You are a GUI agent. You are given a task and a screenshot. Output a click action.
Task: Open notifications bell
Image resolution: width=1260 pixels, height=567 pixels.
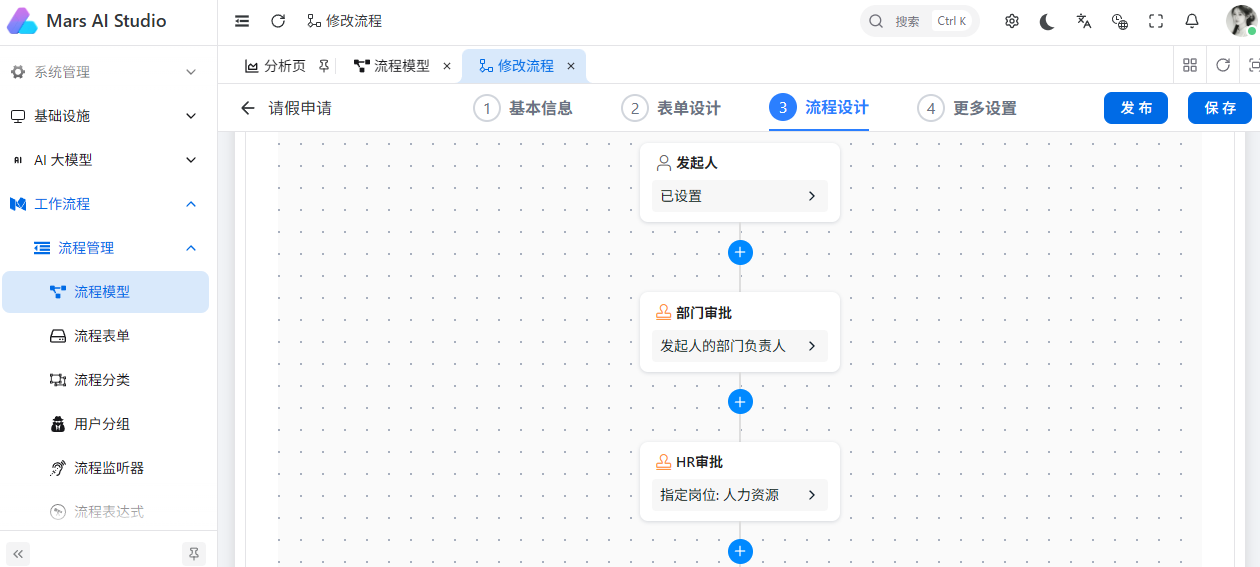point(1191,21)
